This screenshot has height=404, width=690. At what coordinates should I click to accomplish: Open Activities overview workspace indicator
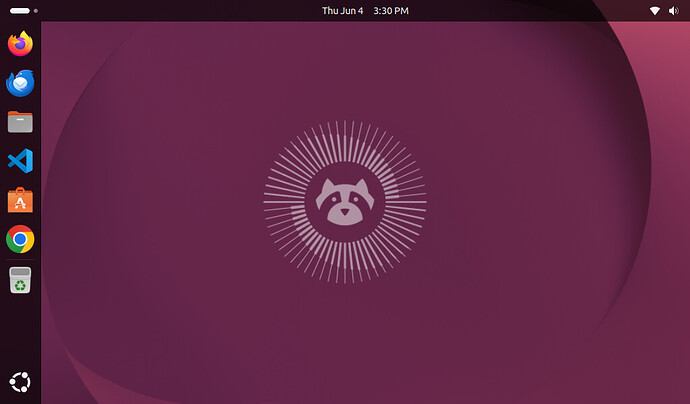click(x=24, y=11)
